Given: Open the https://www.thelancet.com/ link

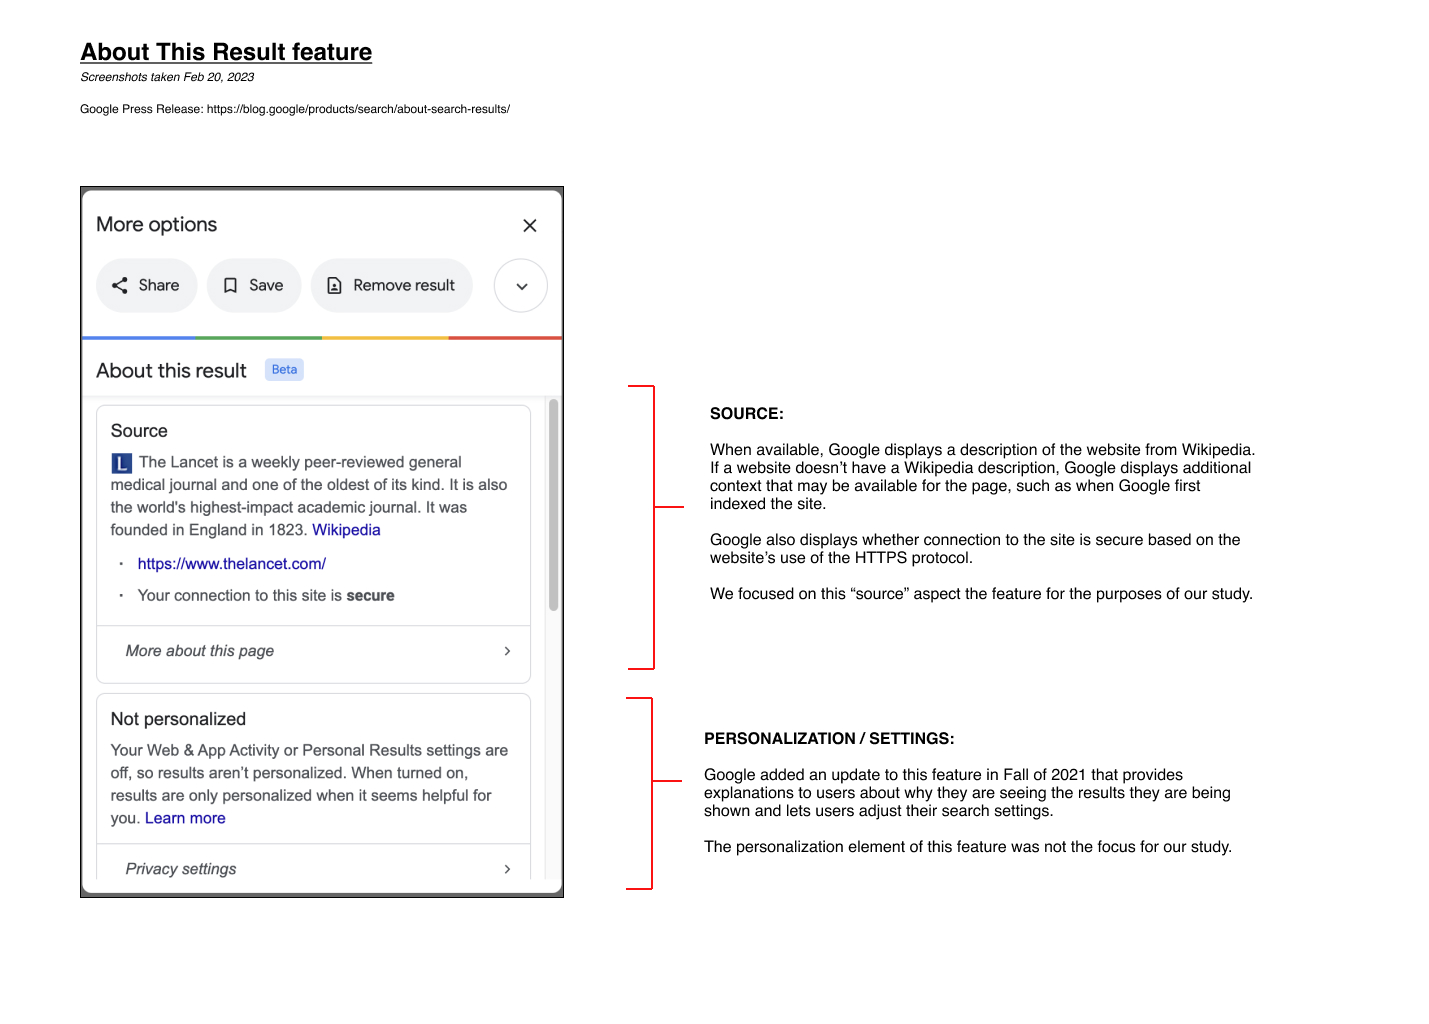Looking at the screenshot, I should click(232, 564).
